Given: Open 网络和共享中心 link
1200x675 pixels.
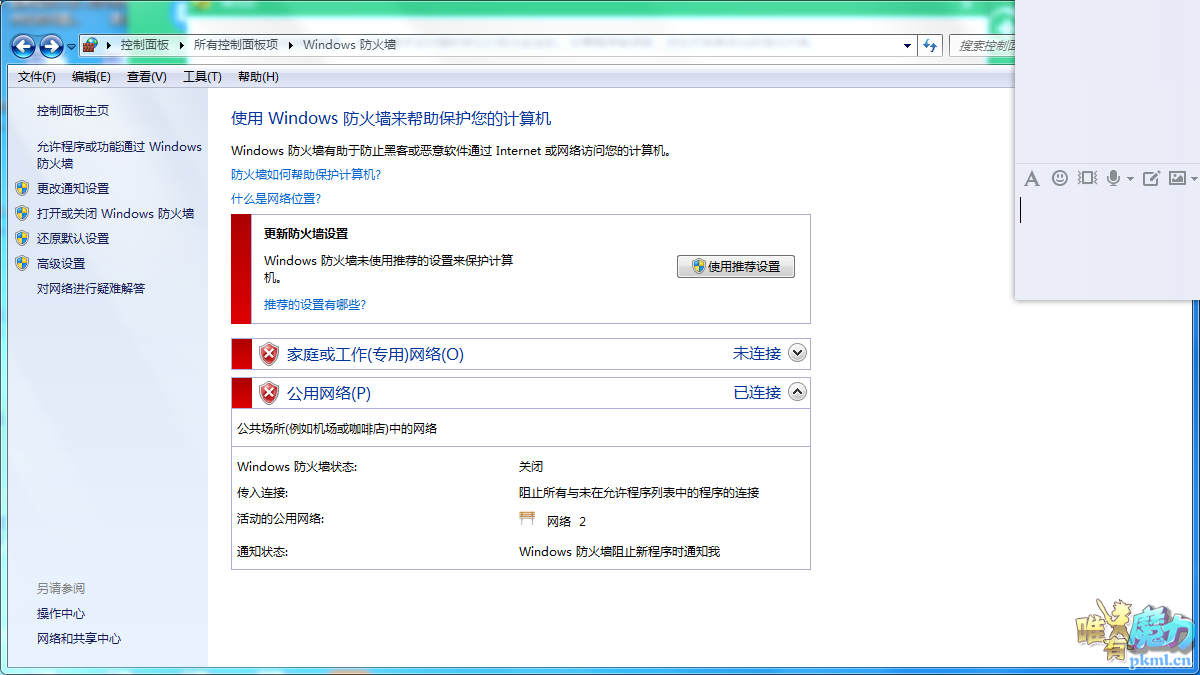Looking at the screenshot, I should (79, 638).
